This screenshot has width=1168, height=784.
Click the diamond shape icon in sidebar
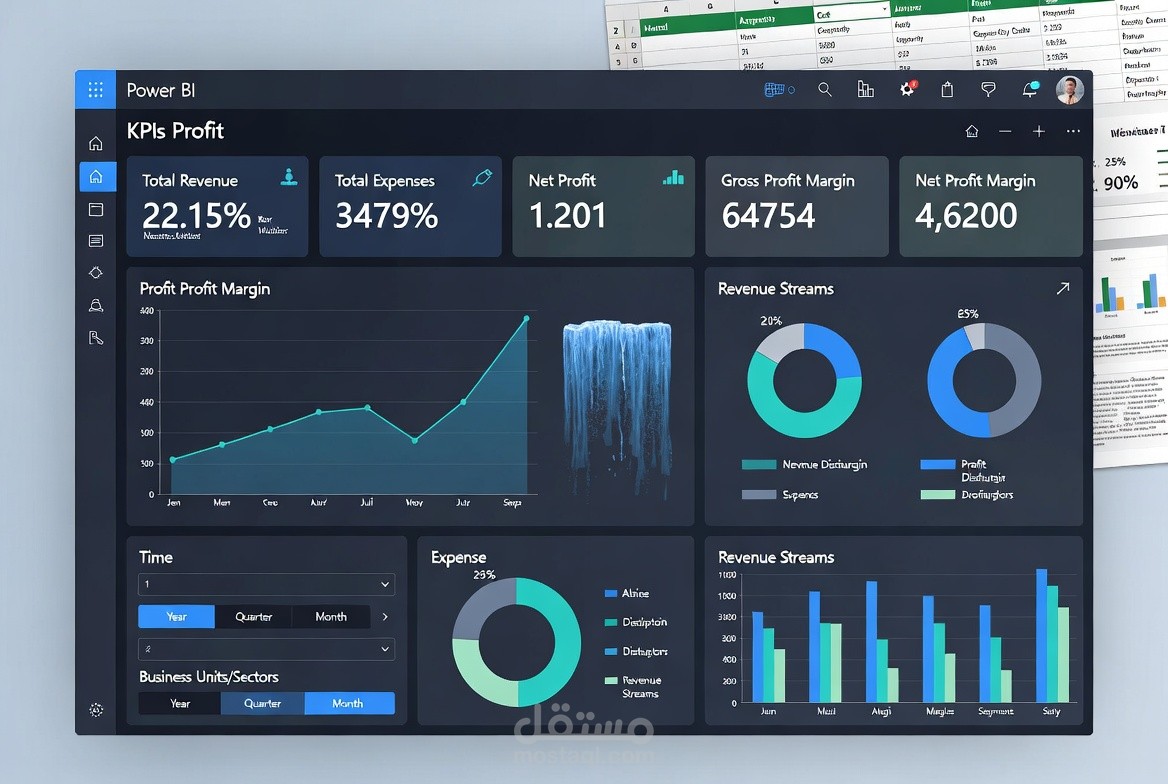pyautogui.click(x=95, y=273)
